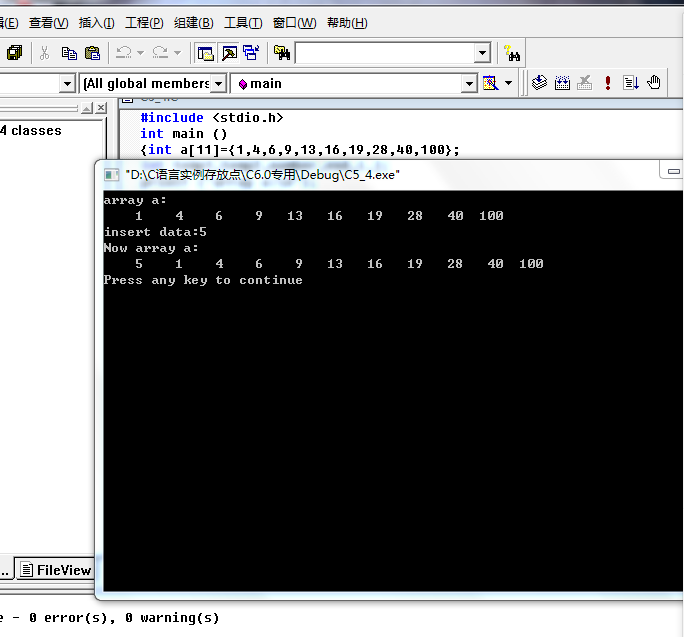This screenshot has width=684, height=637.
Task: Click the console window title bar
Action: [x=380, y=174]
